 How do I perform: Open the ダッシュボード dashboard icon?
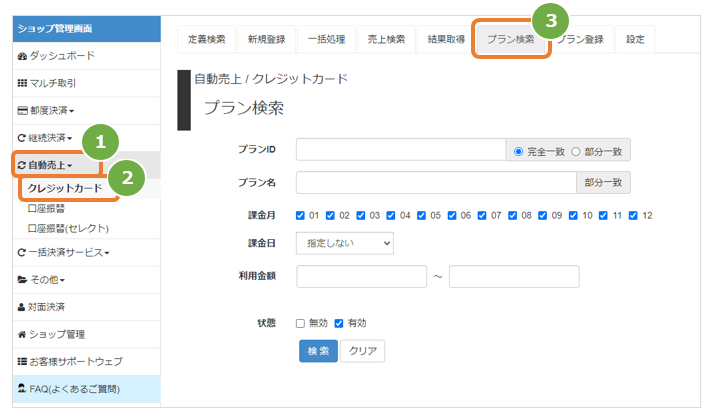(x=22, y=56)
